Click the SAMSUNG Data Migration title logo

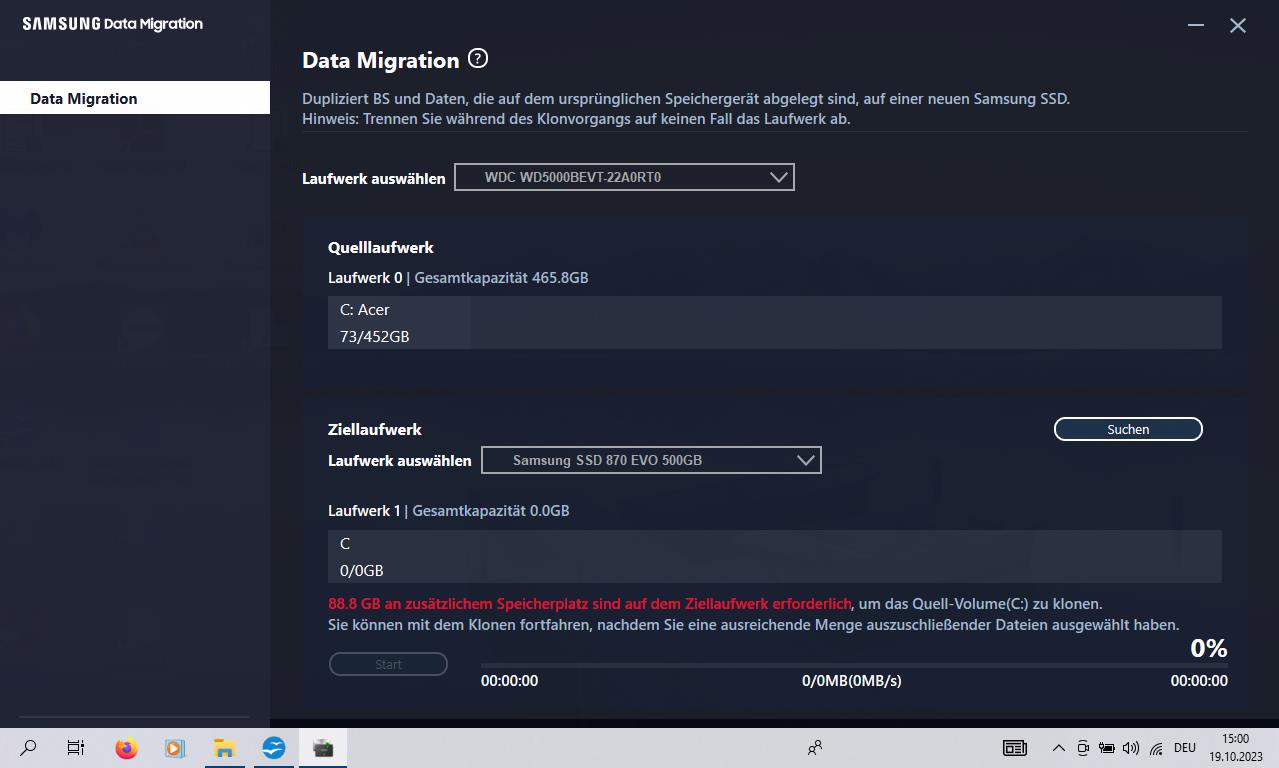coord(113,24)
